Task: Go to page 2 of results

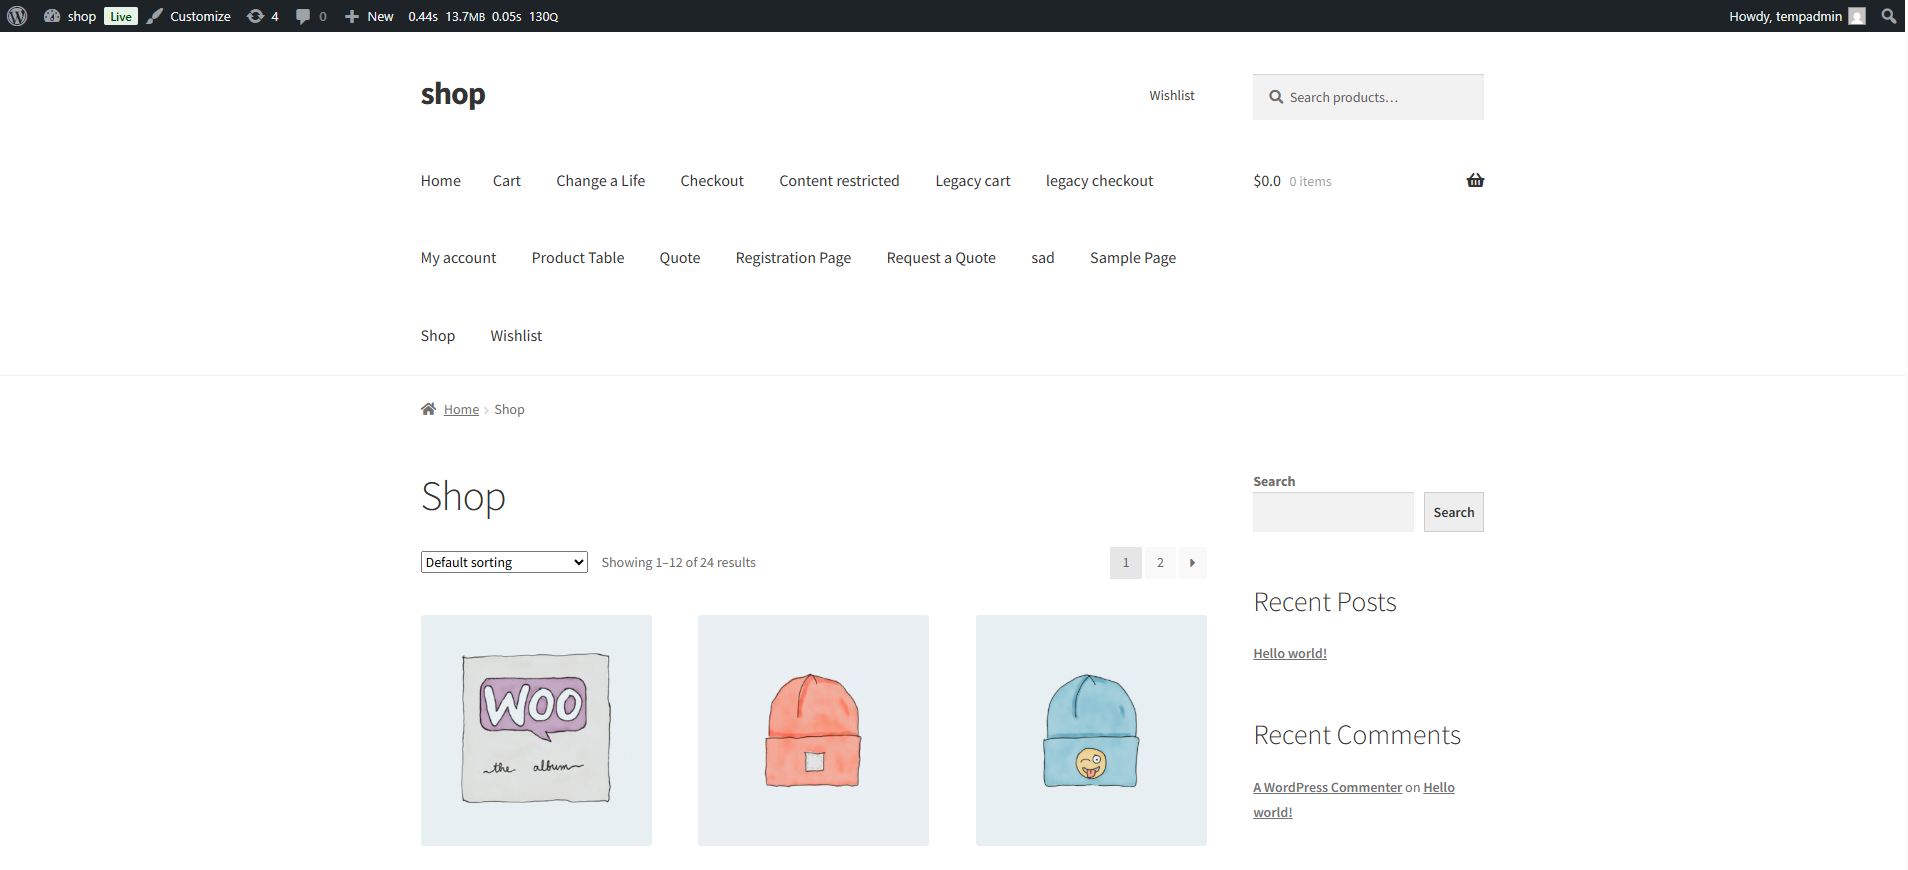Action: (1160, 563)
